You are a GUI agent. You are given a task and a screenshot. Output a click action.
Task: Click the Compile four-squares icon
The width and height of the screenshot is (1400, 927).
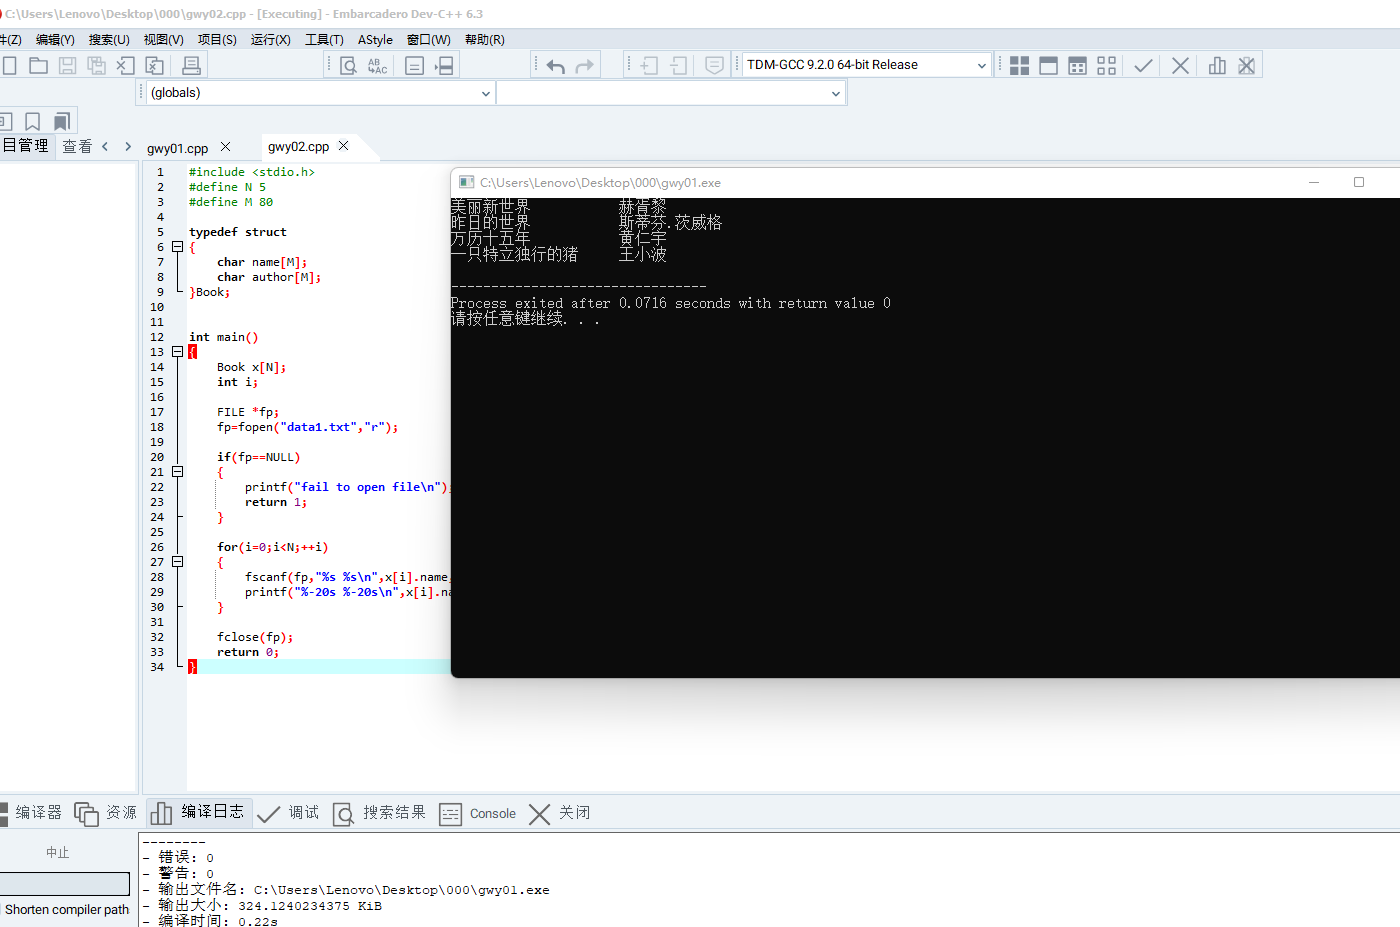1019,65
